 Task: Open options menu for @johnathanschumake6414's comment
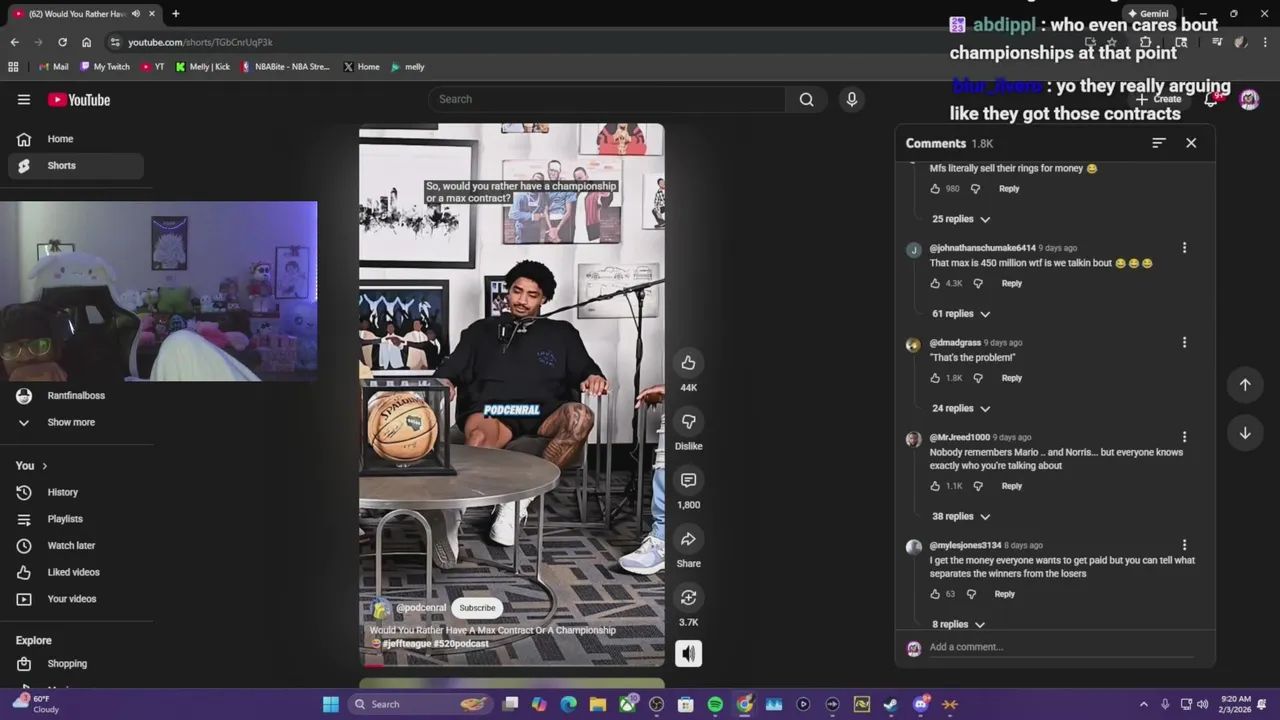pyautogui.click(x=1184, y=248)
